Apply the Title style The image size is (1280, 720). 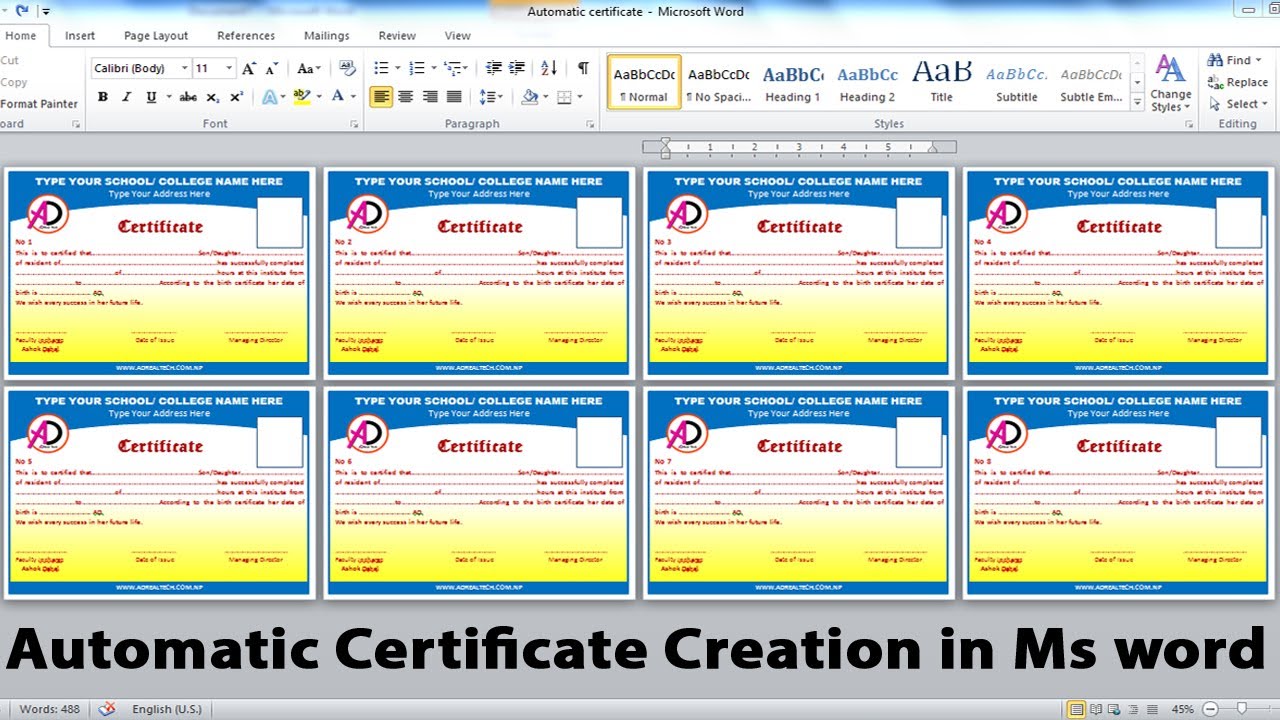pyautogui.click(x=942, y=82)
